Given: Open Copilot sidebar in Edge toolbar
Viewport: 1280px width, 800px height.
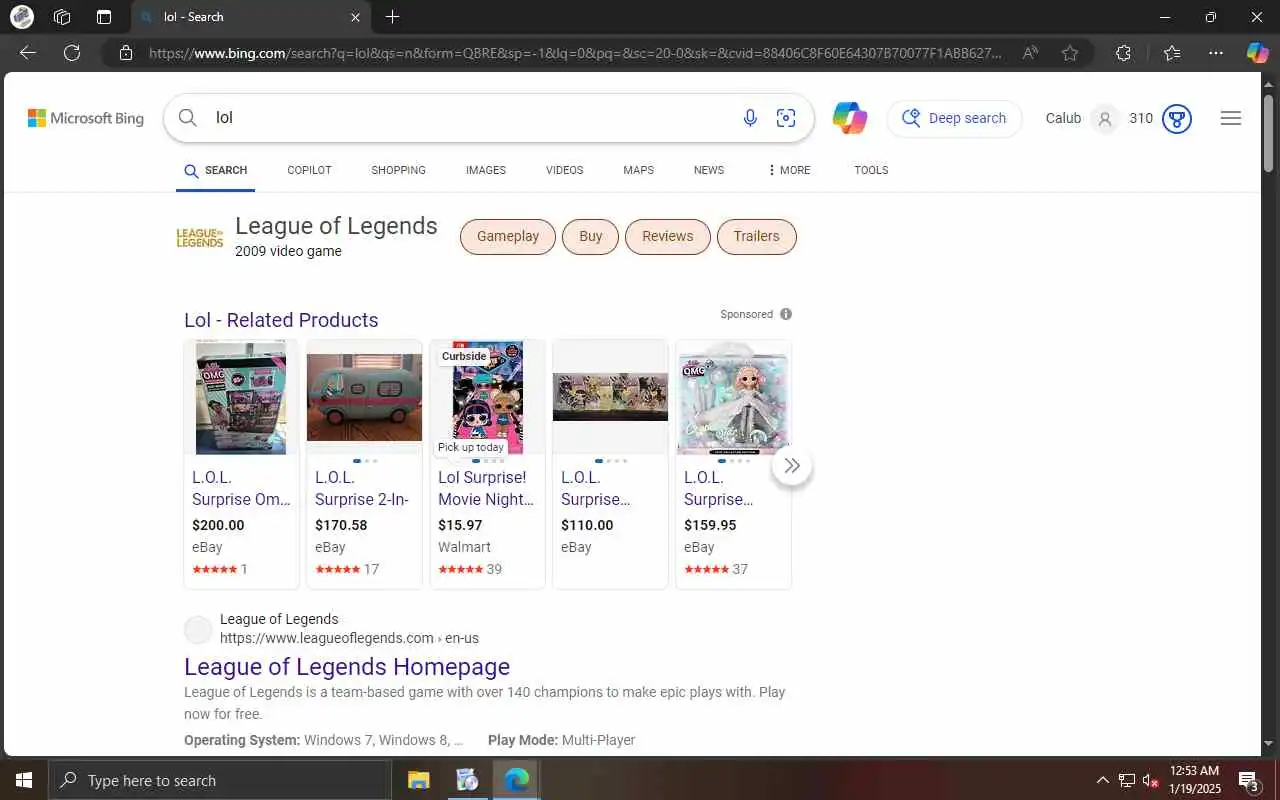Looking at the screenshot, I should 1257,53.
